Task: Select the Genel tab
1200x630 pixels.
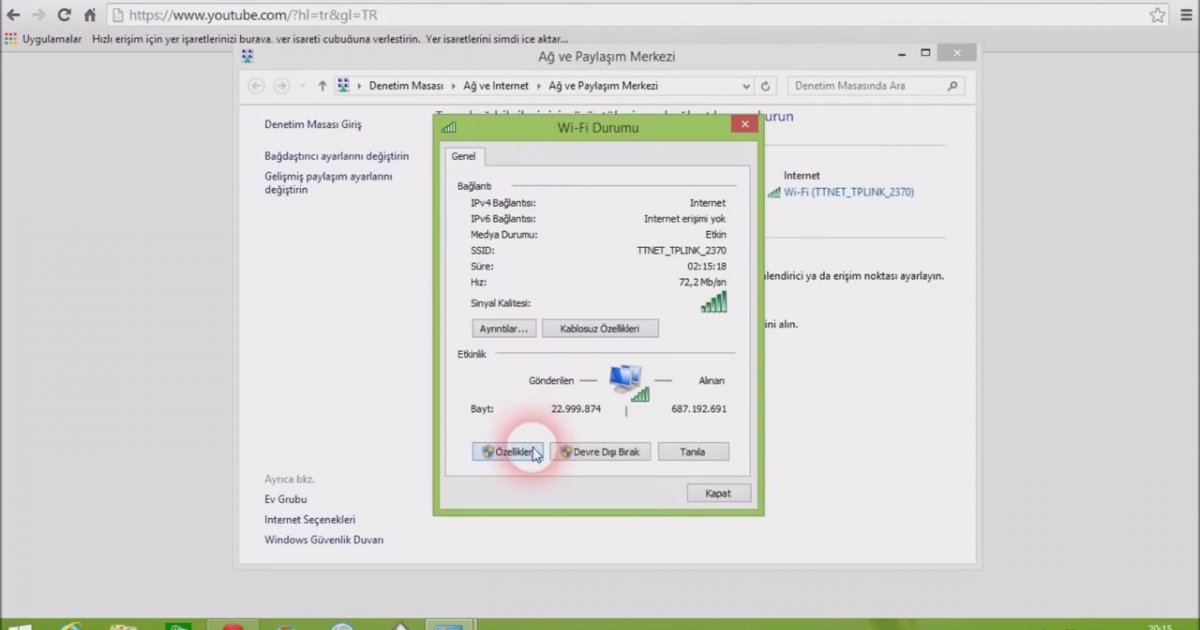Action: coord(464,157)
